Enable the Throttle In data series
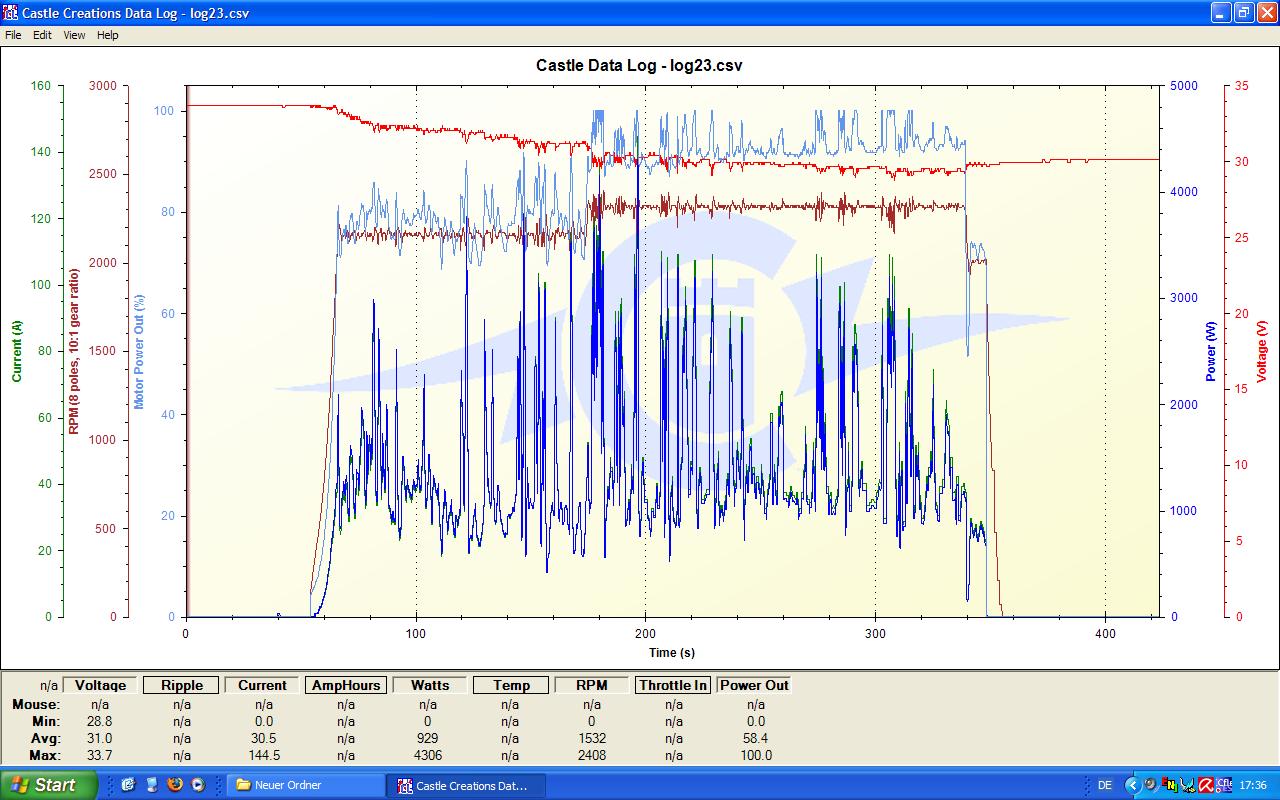Screen dimensions: 1280x800 tap(673, 685)
